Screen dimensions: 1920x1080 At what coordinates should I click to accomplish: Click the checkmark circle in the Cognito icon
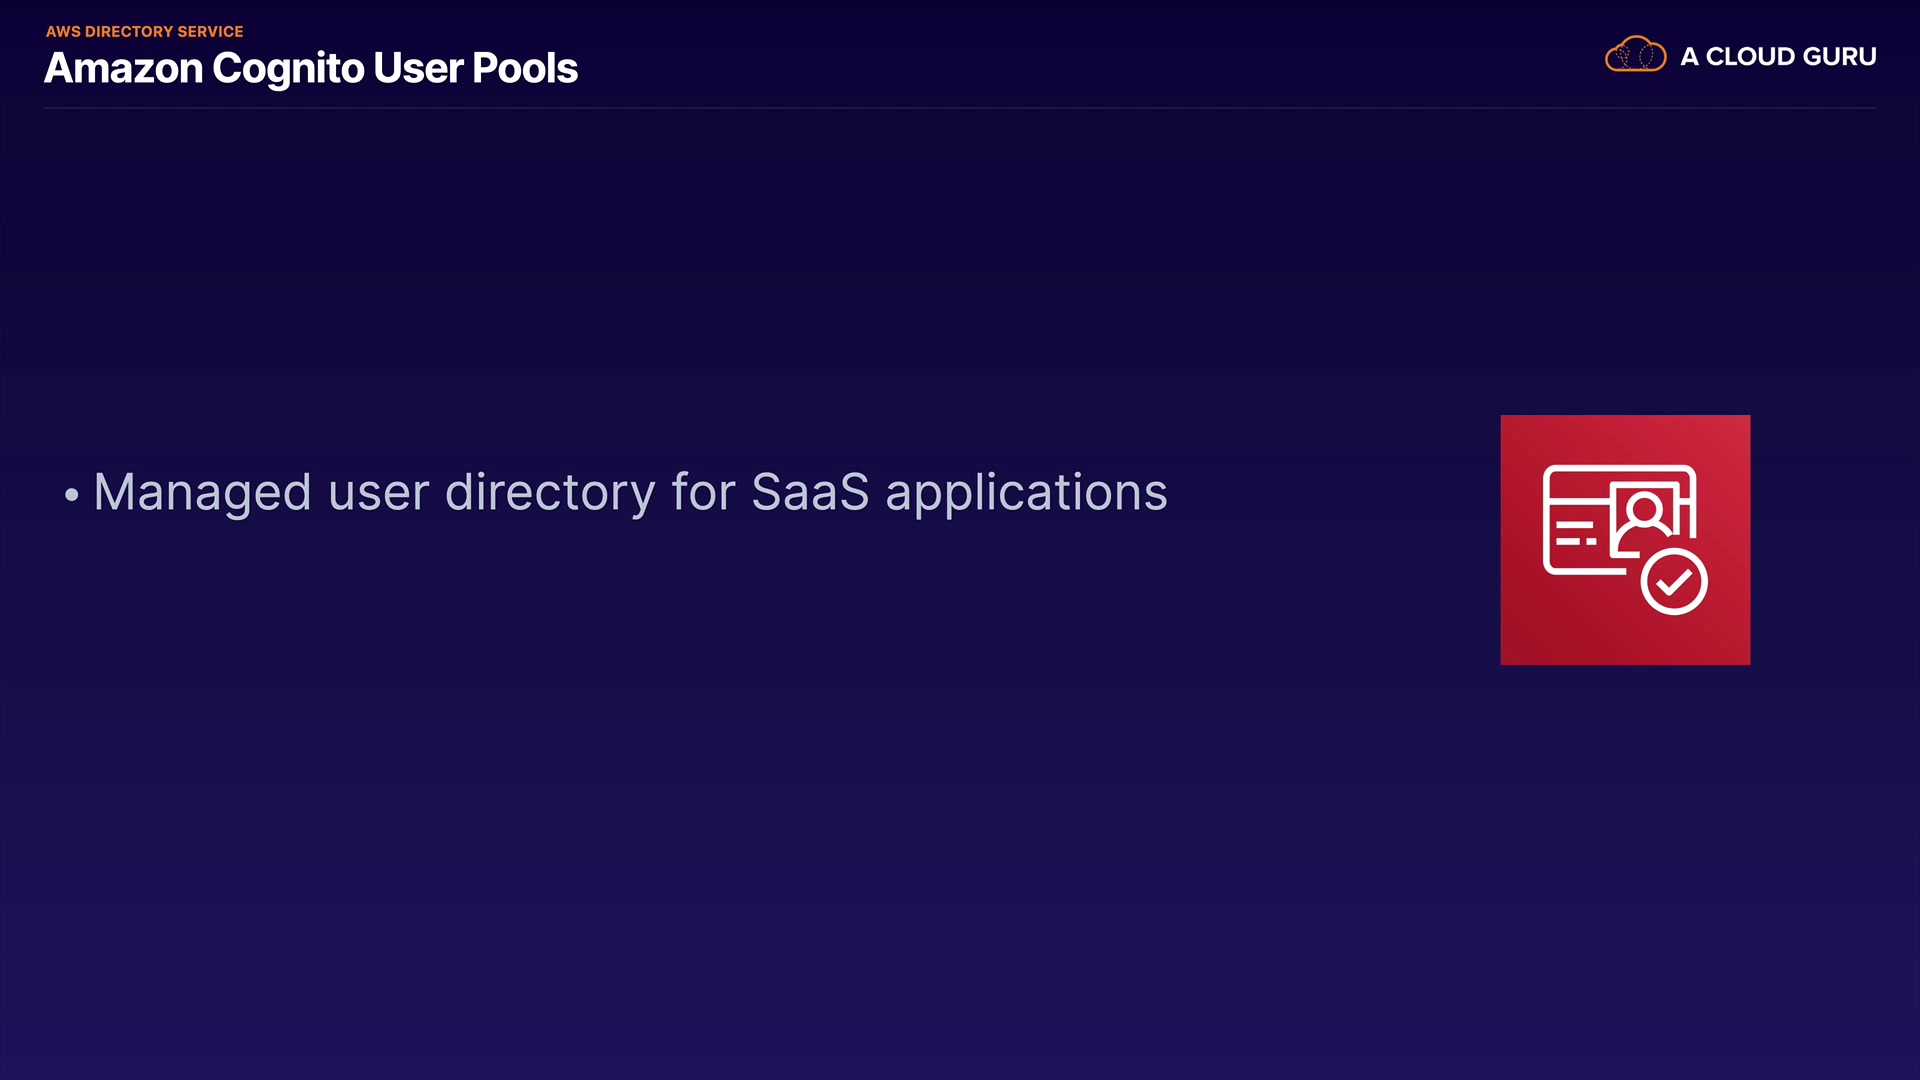point(1674,582)
